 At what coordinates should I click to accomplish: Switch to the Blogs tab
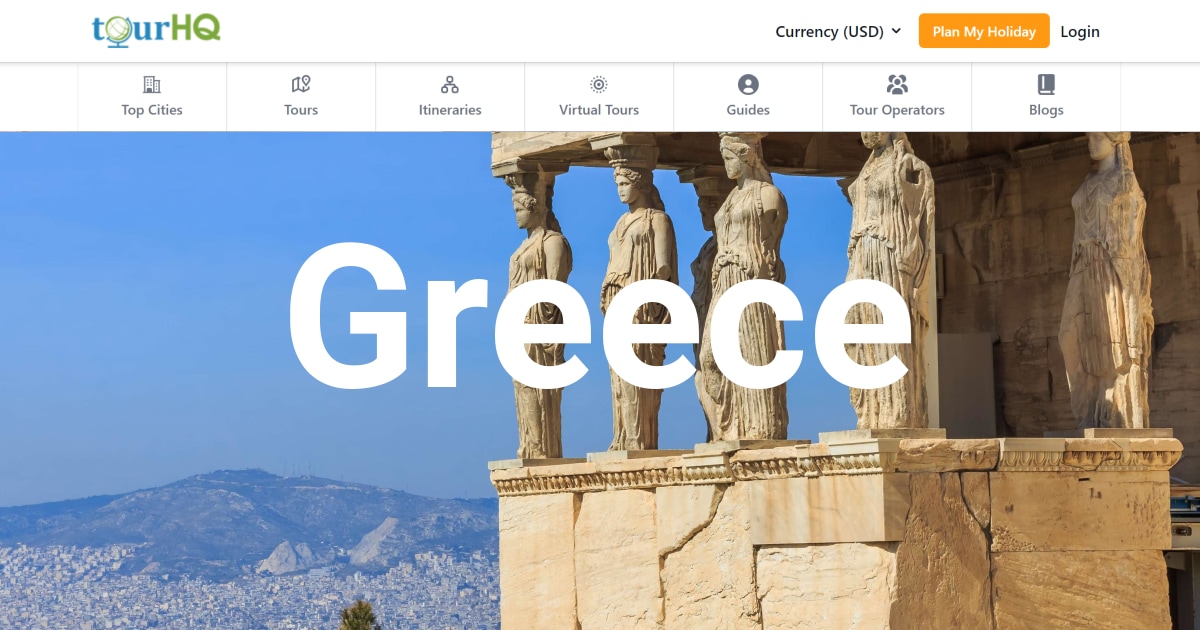click(1046, 110)
